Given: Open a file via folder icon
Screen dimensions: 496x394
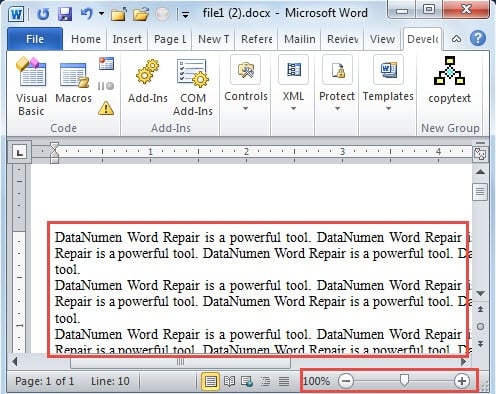Looking at the screenshot, I should click(141, 14).
